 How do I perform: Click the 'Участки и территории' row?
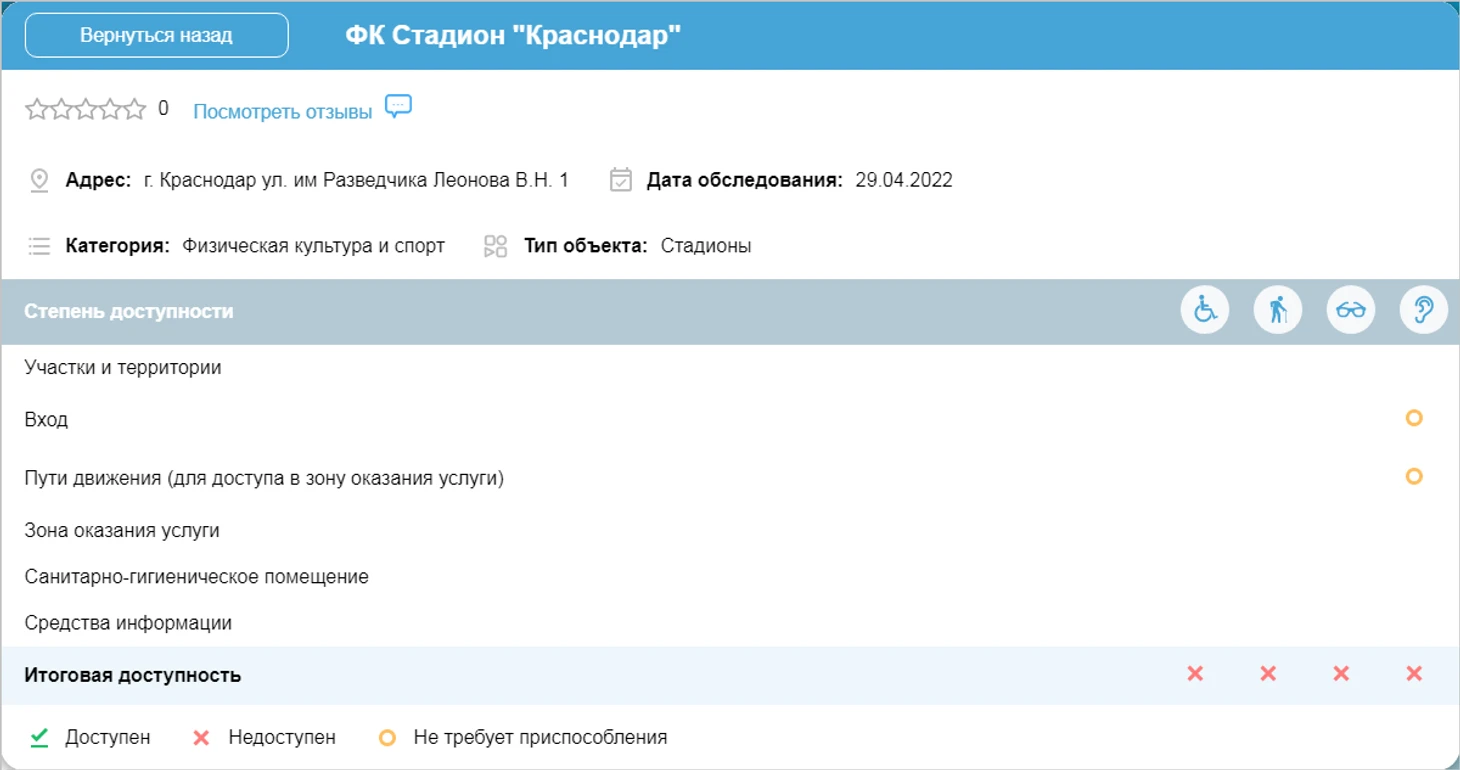click(730, 368)
